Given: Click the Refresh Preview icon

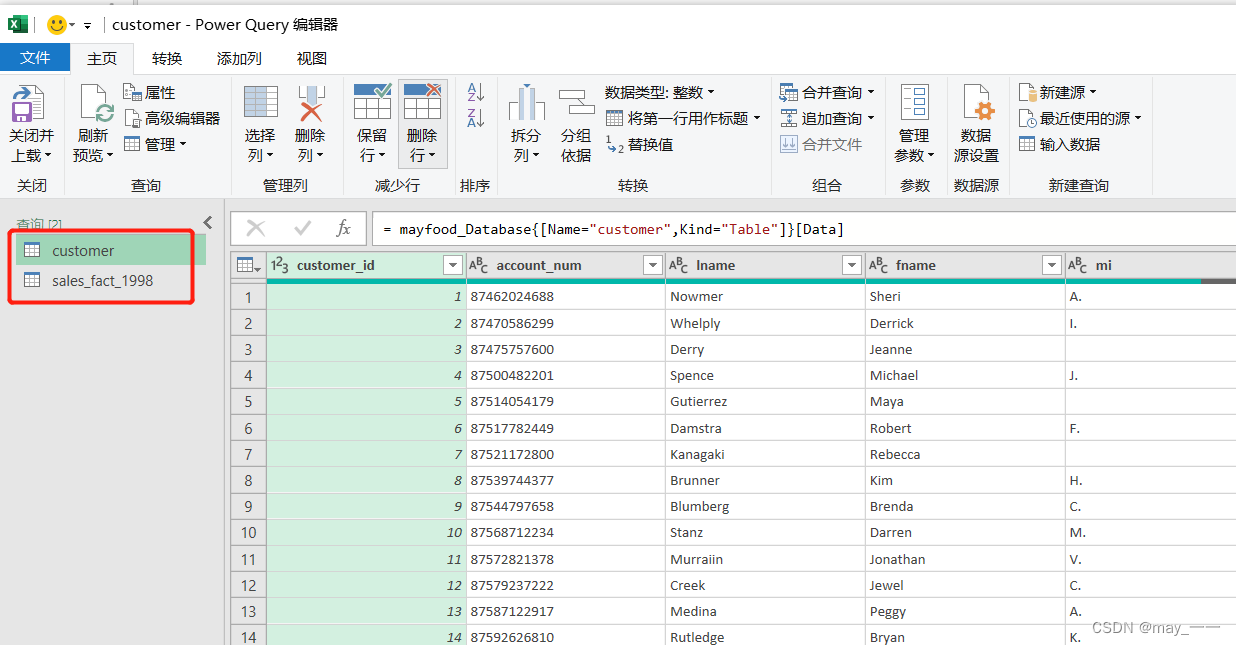Looking at the screenshot, I should click(x=96, y=104).
